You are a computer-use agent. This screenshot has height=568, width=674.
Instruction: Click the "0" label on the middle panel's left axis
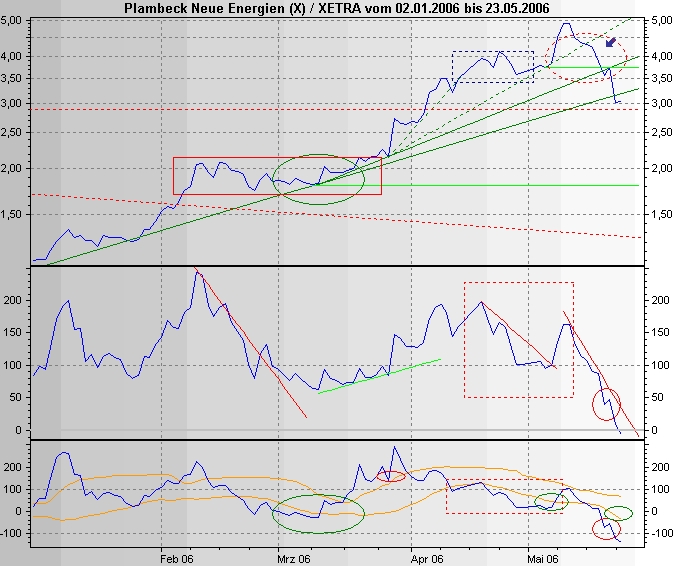tap(18, 430)
